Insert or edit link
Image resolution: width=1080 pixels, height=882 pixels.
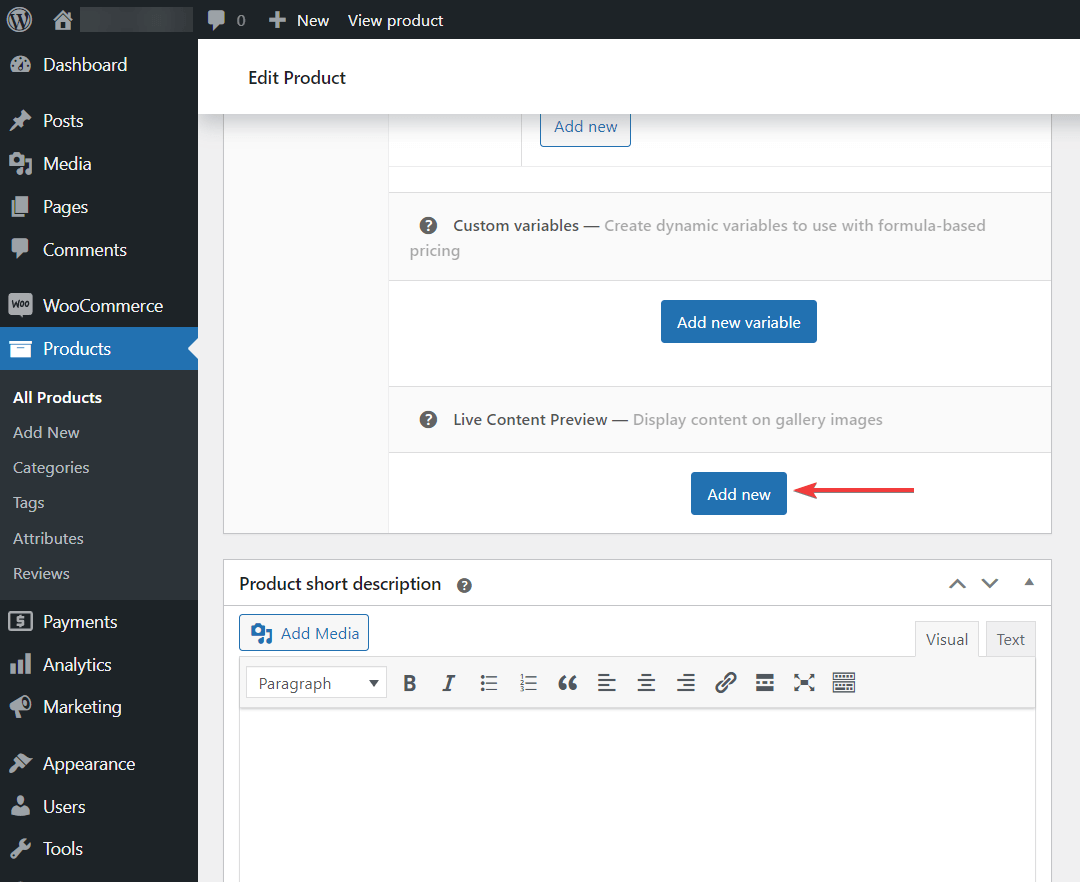(725, 683)
